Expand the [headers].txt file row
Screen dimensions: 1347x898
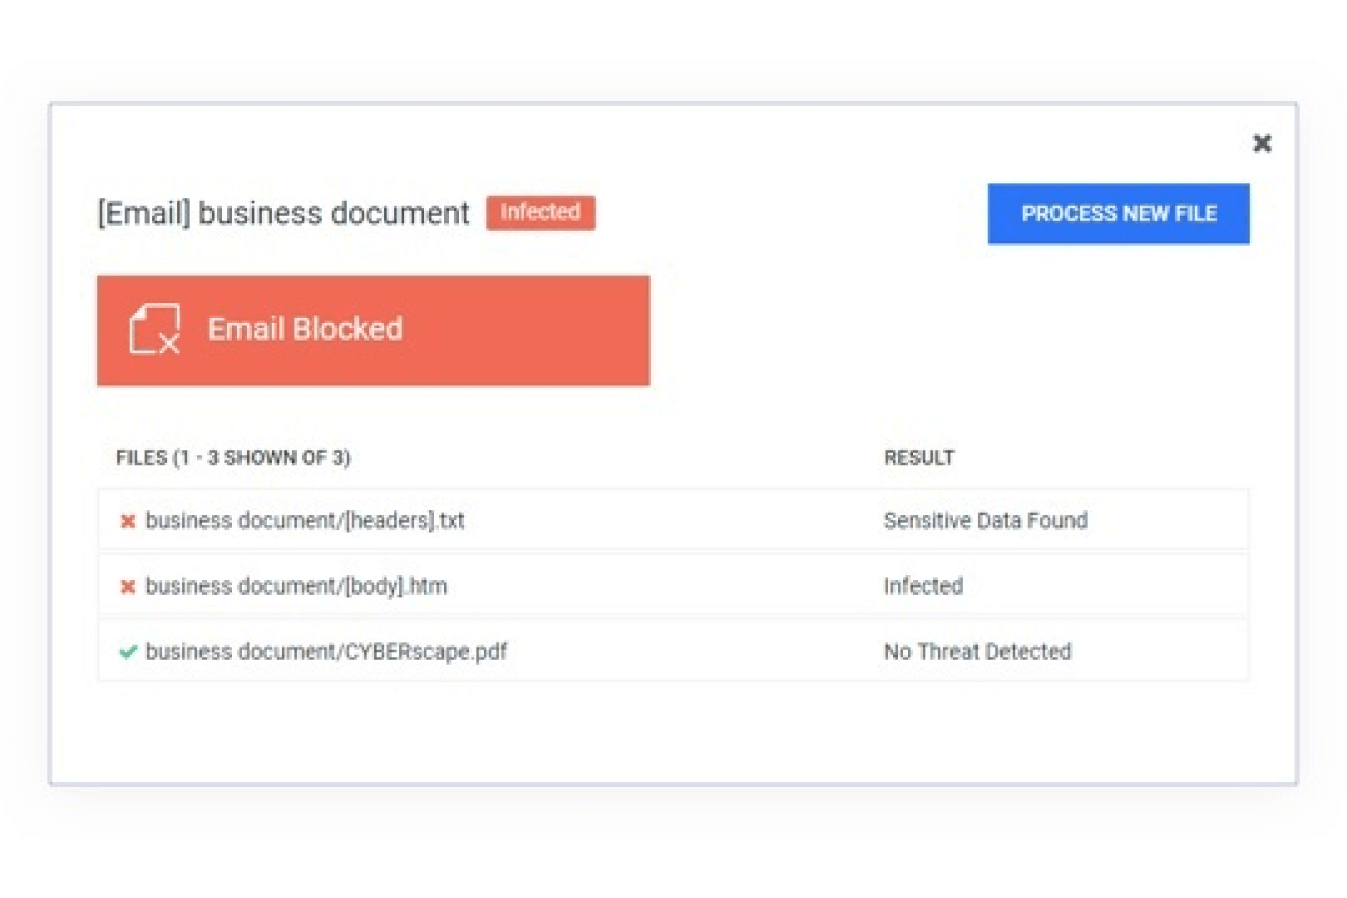click(x=500, y=520)
